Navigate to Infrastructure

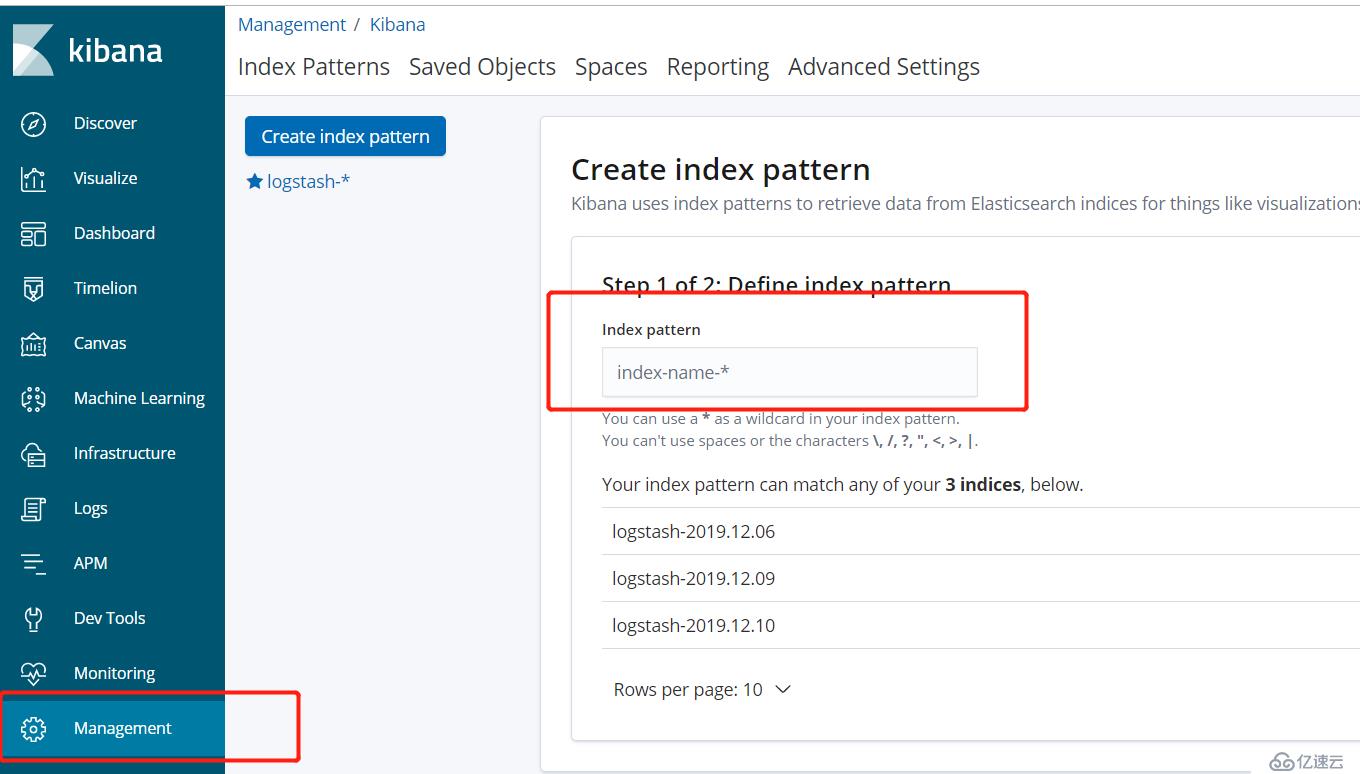(x=124, y=453)
